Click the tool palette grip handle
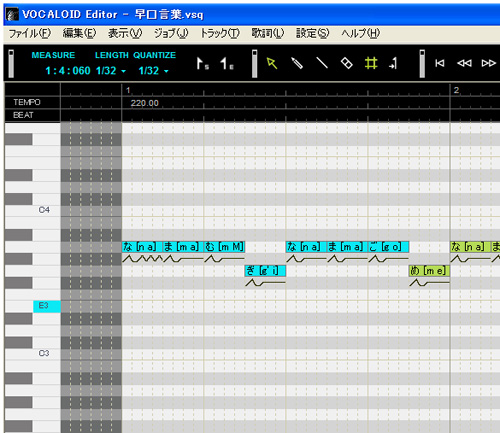Screen dimensions: 500x433 coord(255,63)
